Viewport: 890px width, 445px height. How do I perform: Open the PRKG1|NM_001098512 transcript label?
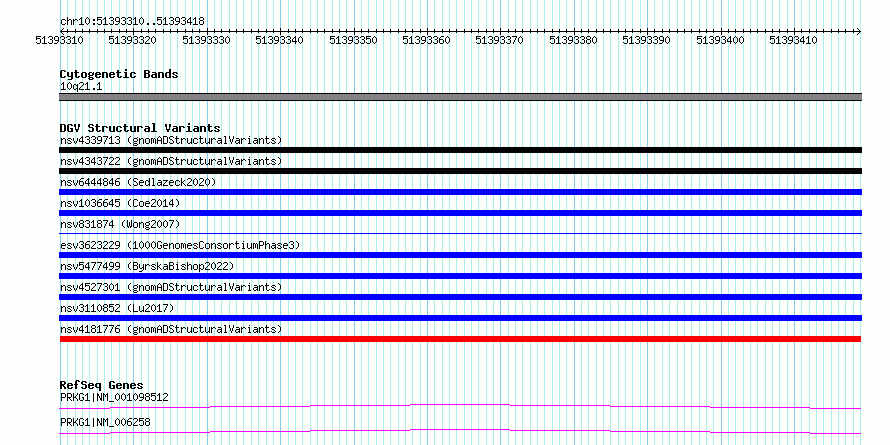pos(114,397)
